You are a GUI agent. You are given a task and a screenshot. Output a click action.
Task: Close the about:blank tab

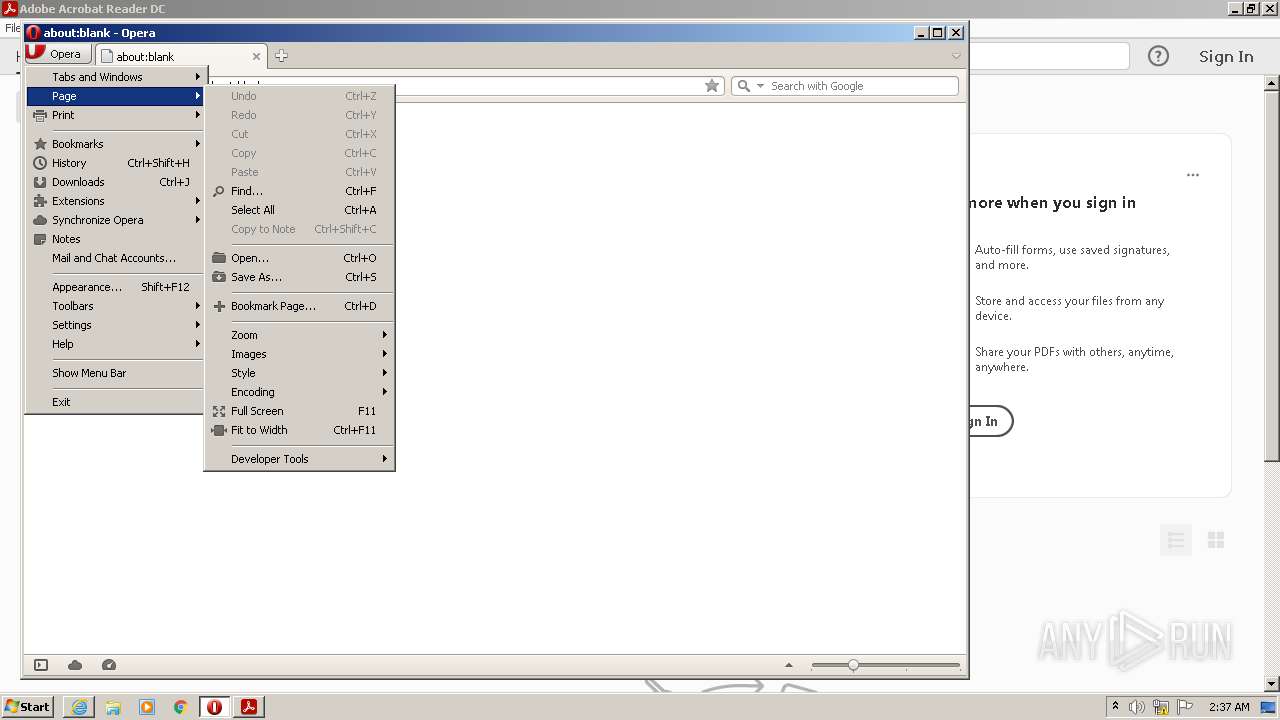pos(256,57)
